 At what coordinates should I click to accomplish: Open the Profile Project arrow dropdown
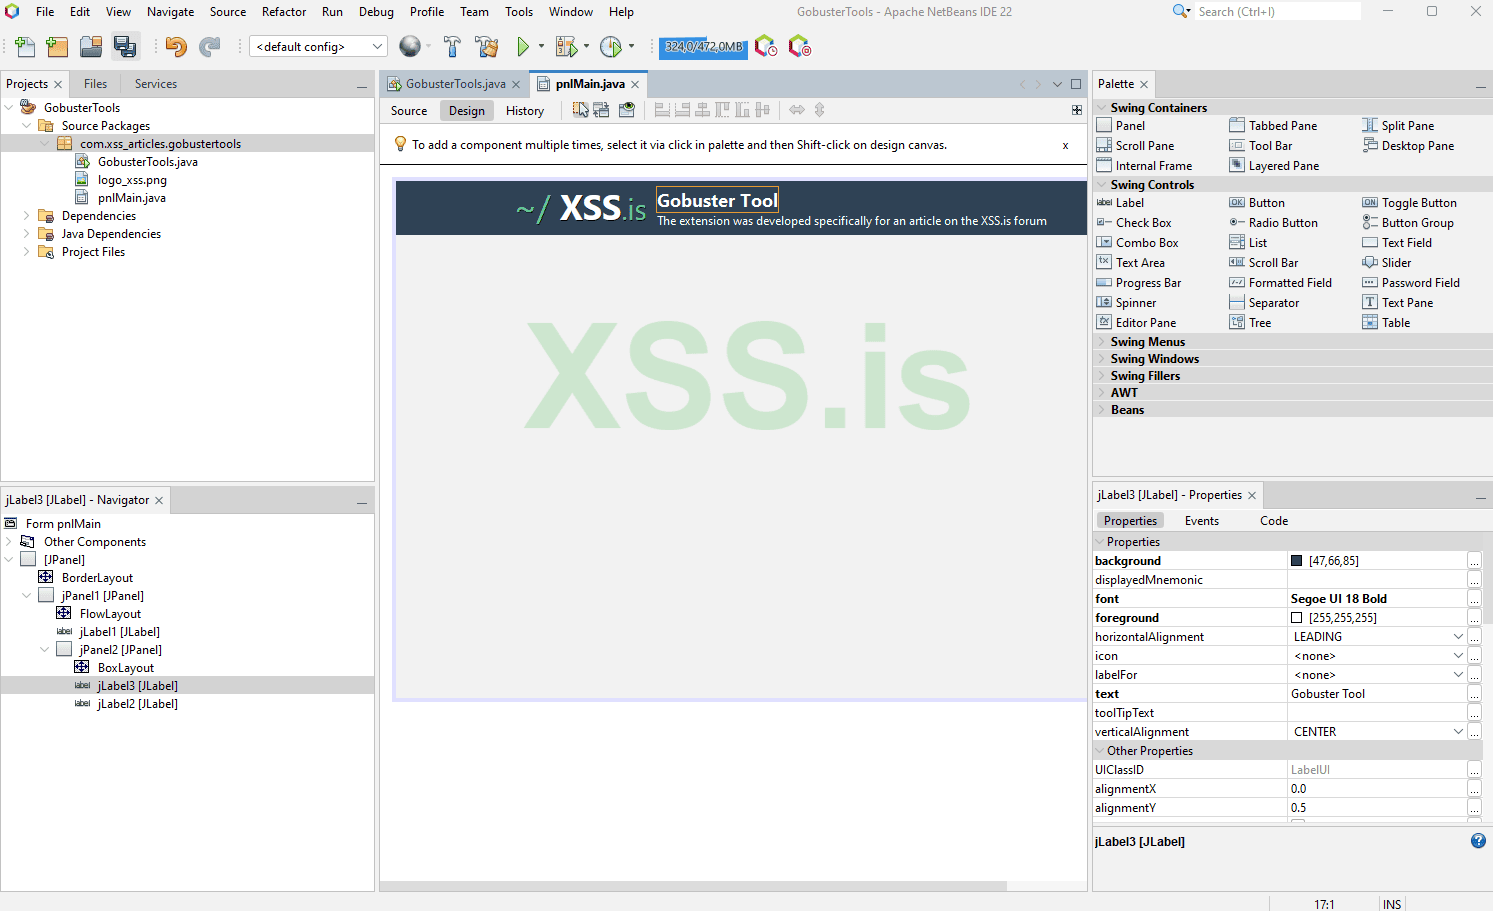pyautogui.click(x=632, y=47)
